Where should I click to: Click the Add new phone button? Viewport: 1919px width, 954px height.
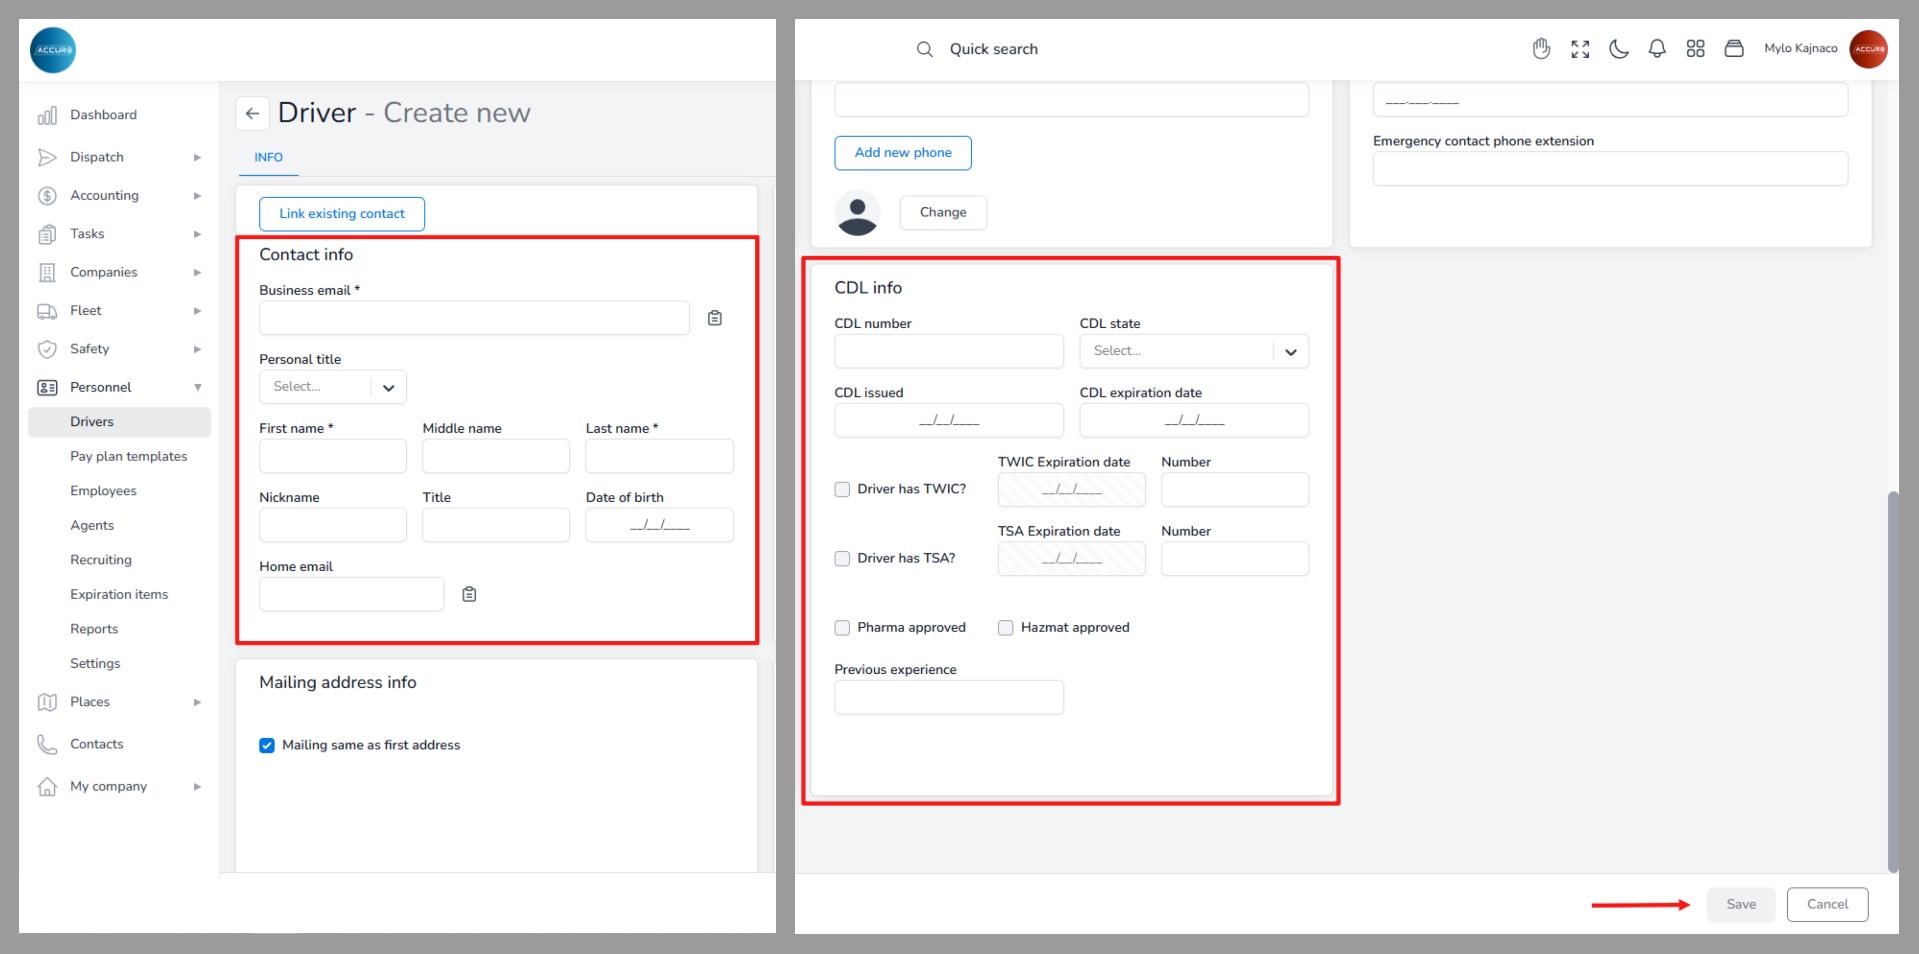click(902, 153)
